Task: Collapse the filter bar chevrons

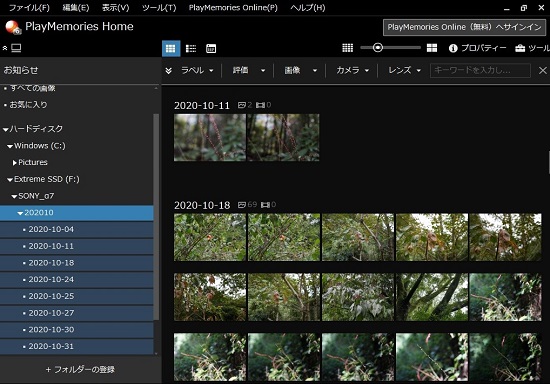Action: point(169,70)
